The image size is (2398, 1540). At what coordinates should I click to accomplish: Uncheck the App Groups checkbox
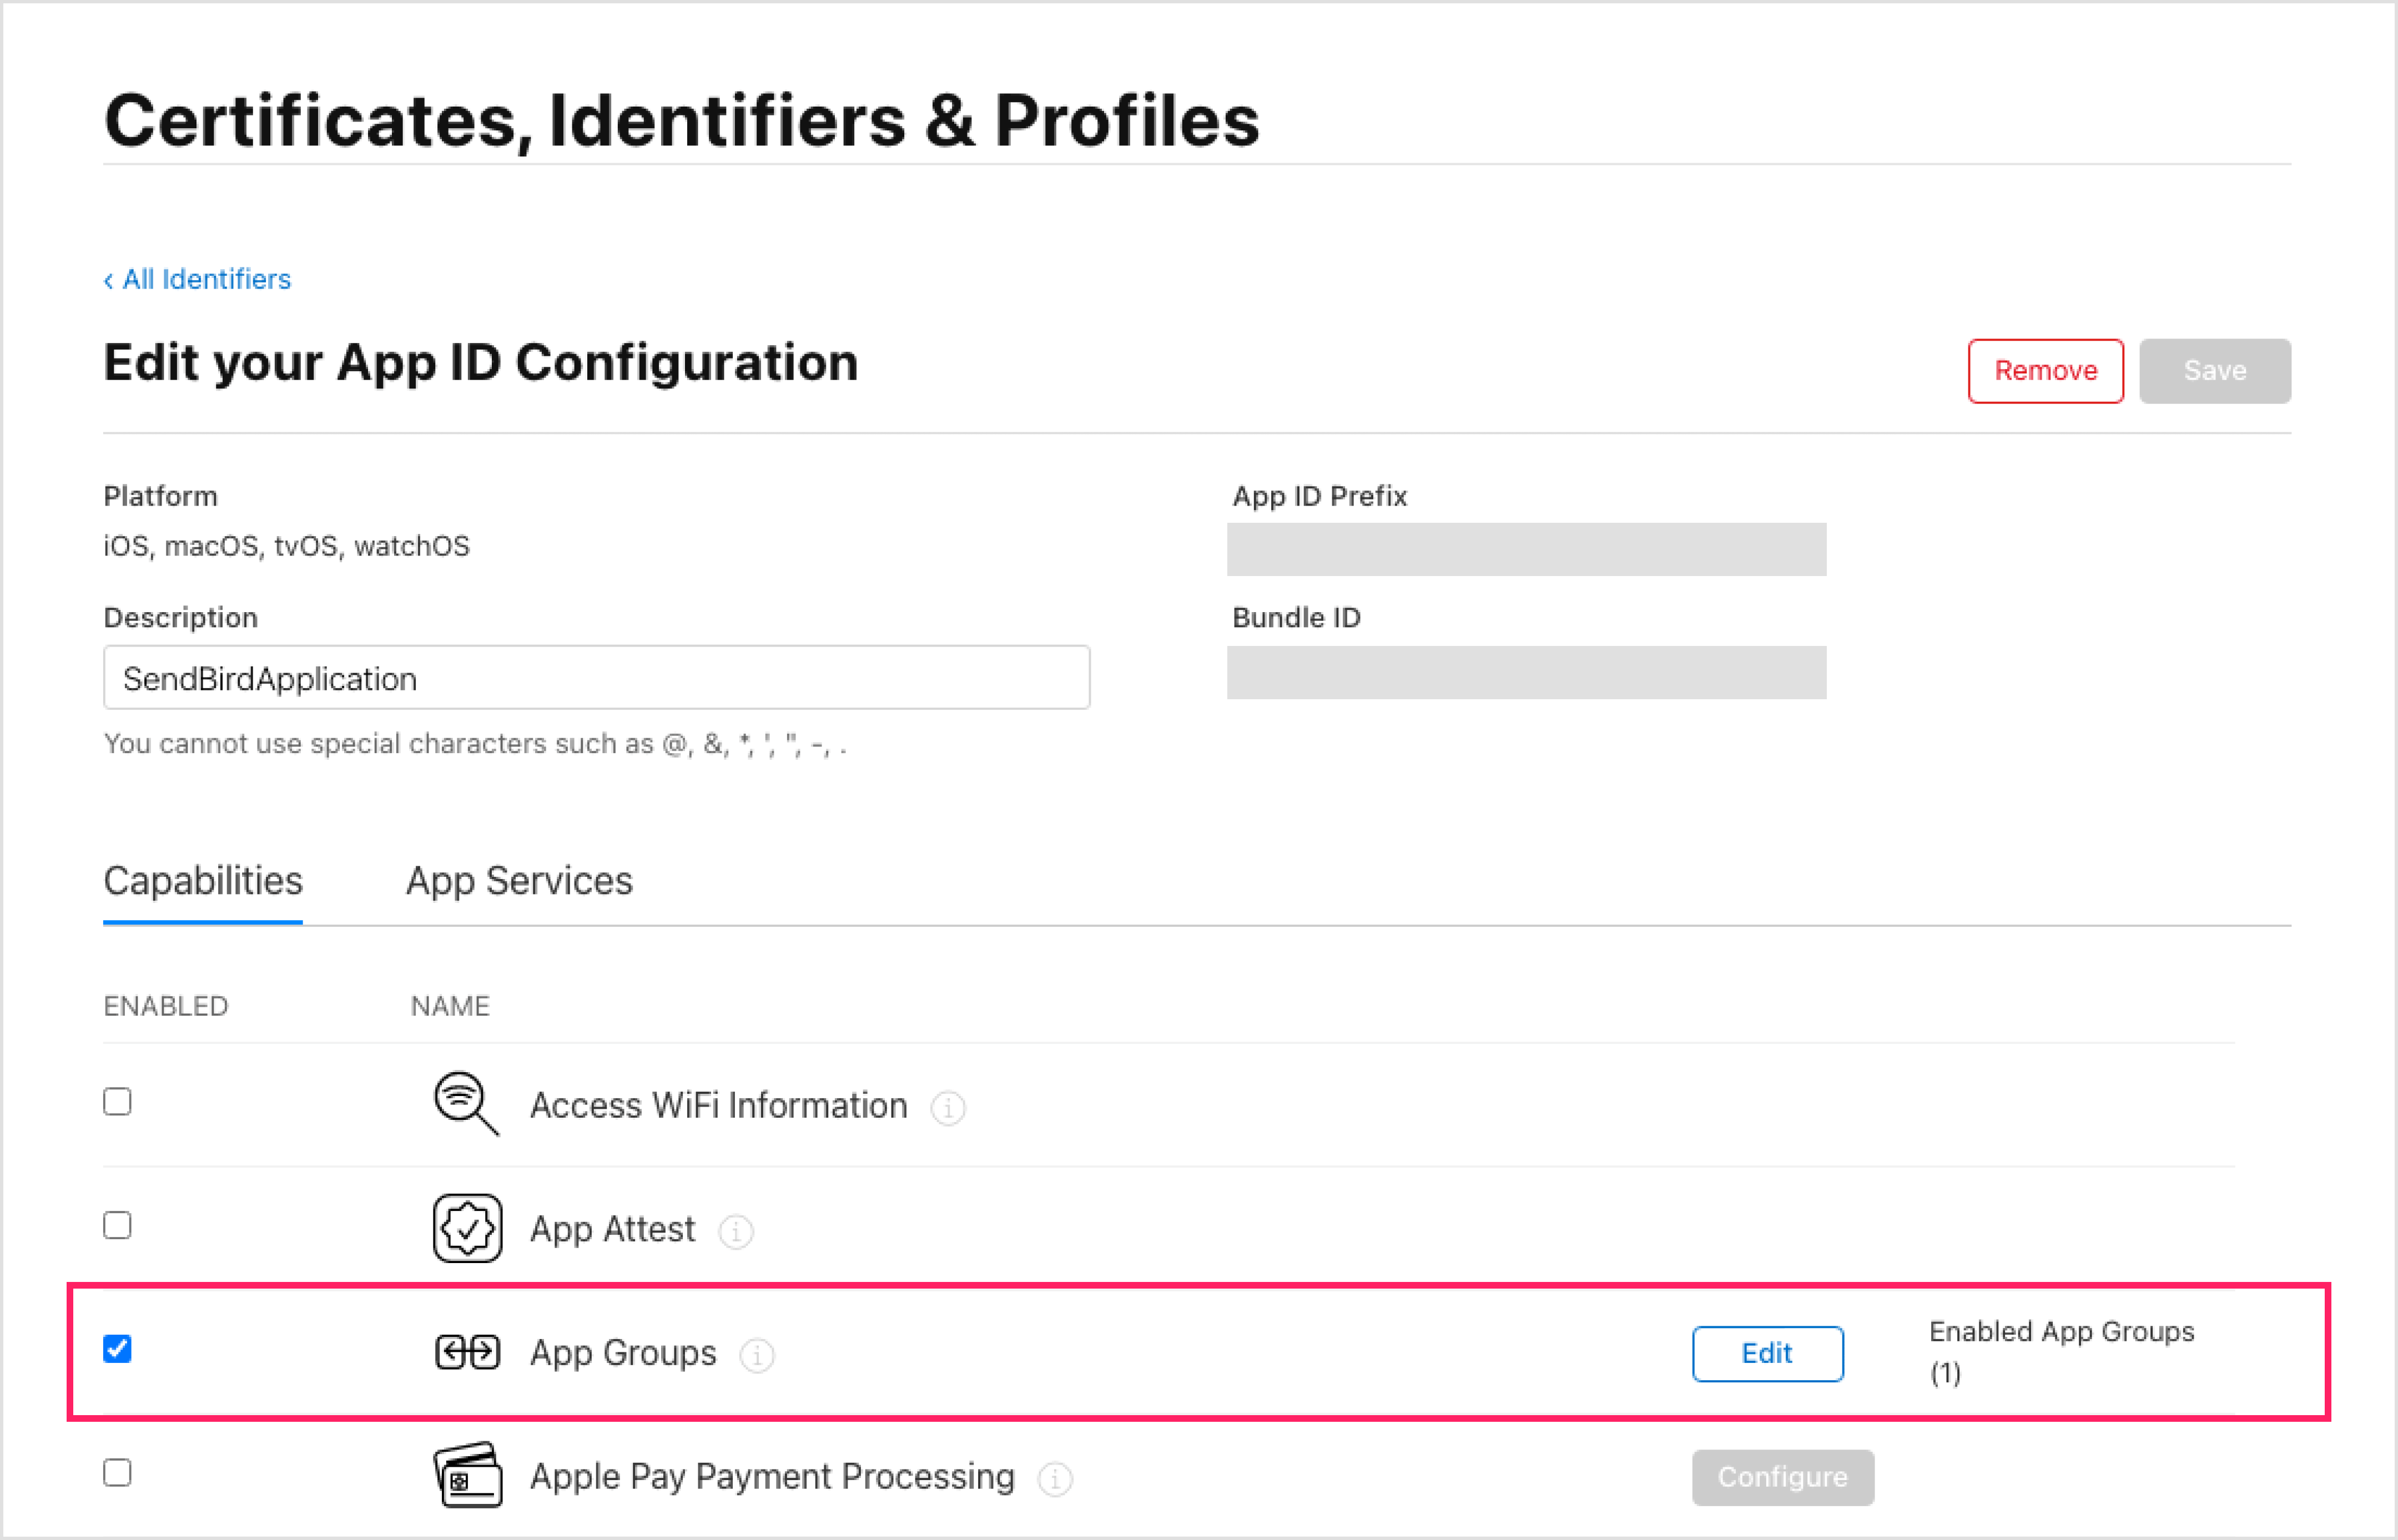[117, 1349]
